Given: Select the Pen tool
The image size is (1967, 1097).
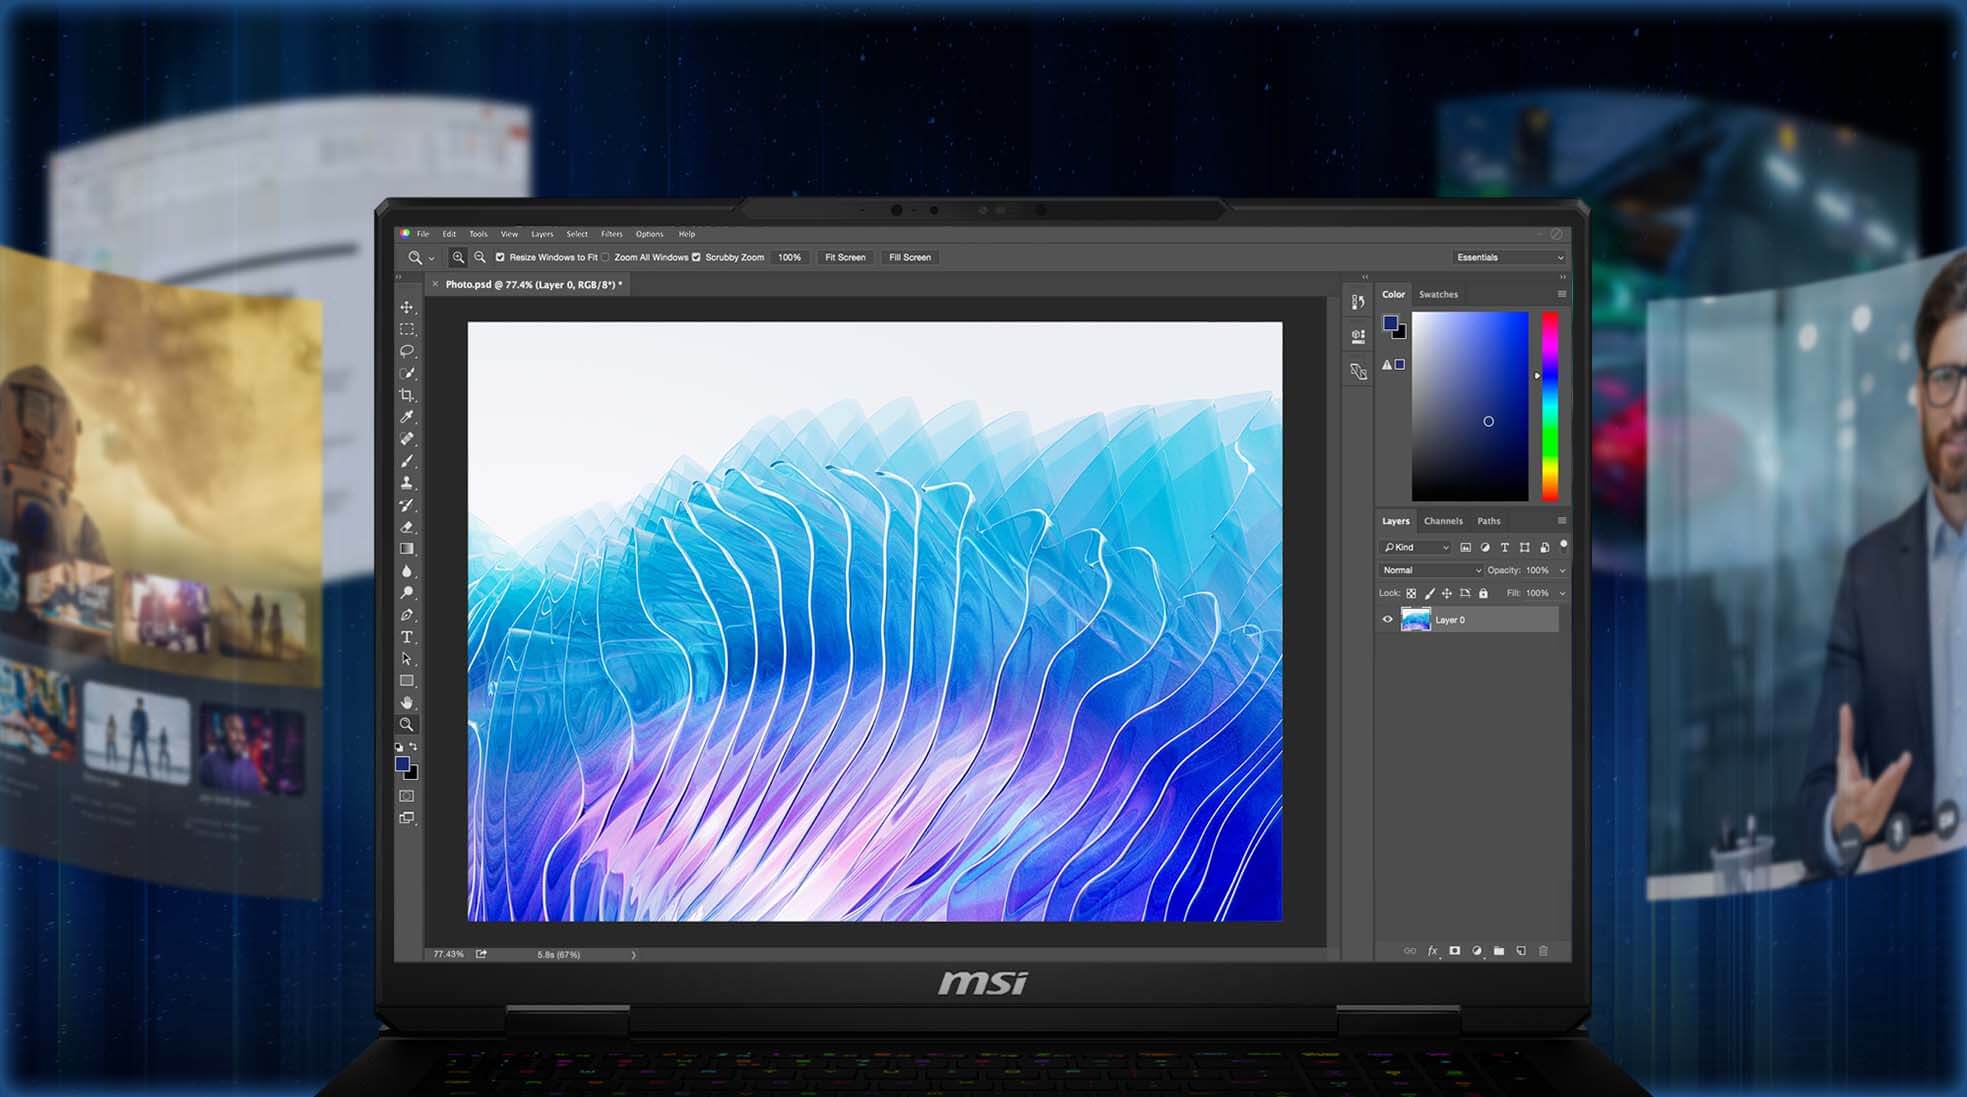Looking at the screenshot, I should coord(407,615).
